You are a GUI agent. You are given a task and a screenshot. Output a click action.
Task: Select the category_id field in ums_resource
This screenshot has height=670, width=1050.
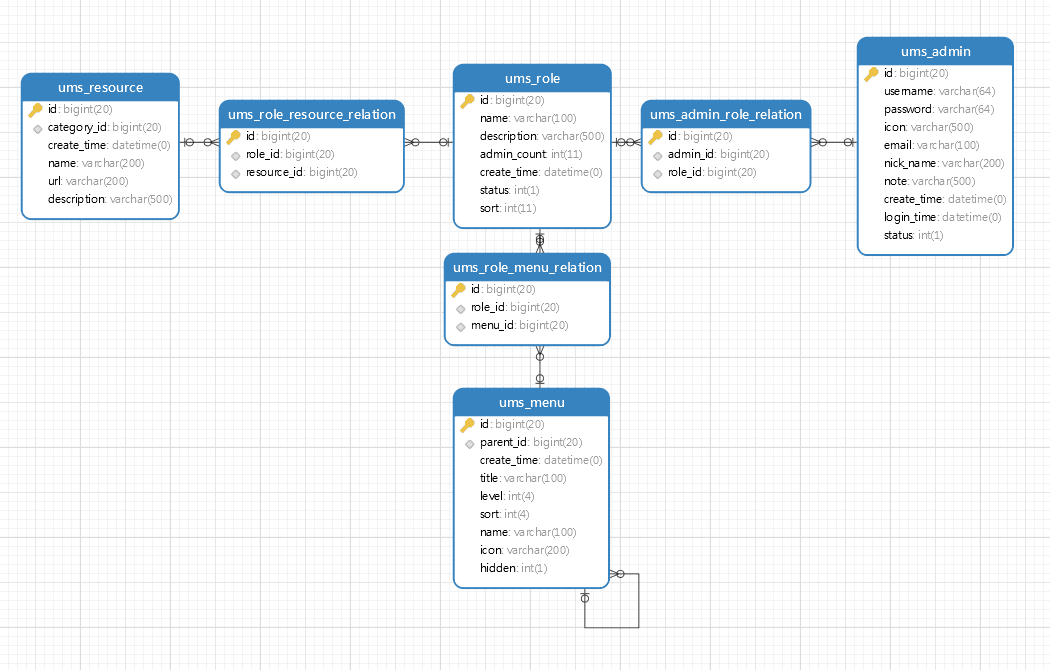[x=104, y=127]
